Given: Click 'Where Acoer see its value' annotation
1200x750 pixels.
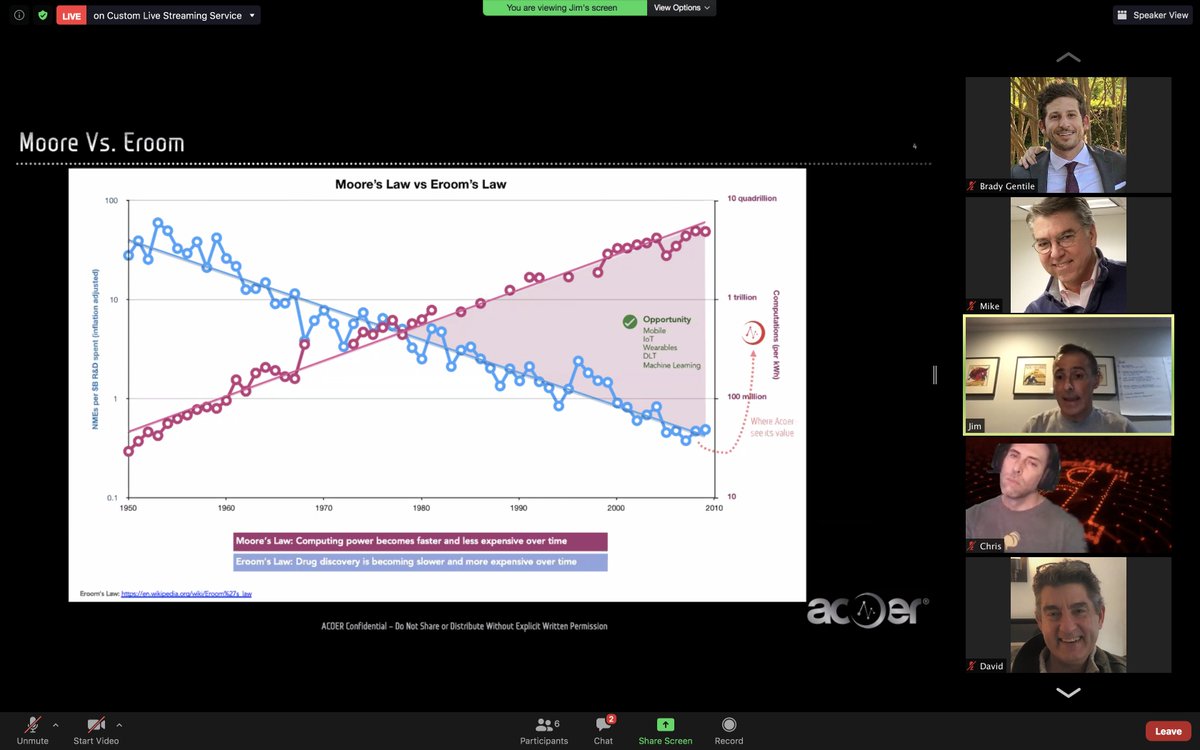Looking at the screenshot, I should [771, 427].
